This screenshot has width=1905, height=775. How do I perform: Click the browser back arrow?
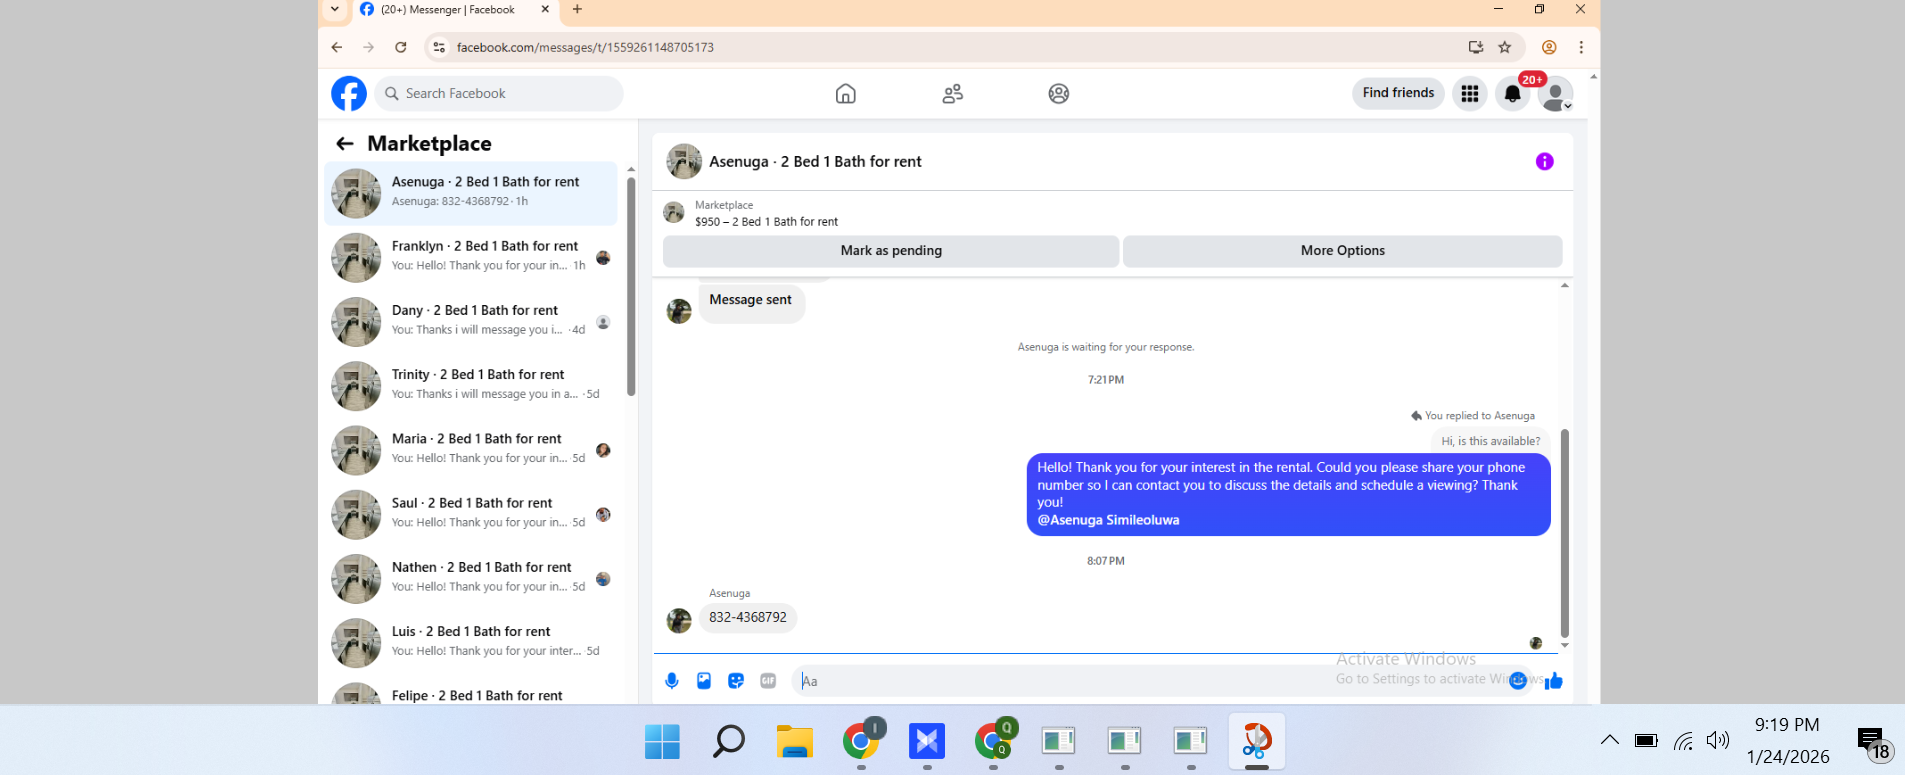pyautogui.click(x=337, y=47)
